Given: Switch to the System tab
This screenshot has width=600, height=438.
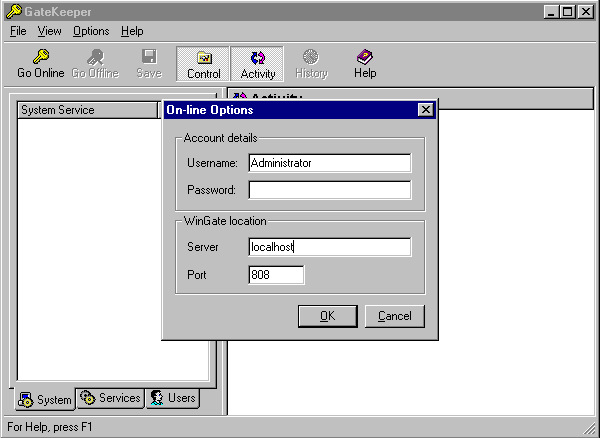Looking at the screenshot, I should pos(45,399).
